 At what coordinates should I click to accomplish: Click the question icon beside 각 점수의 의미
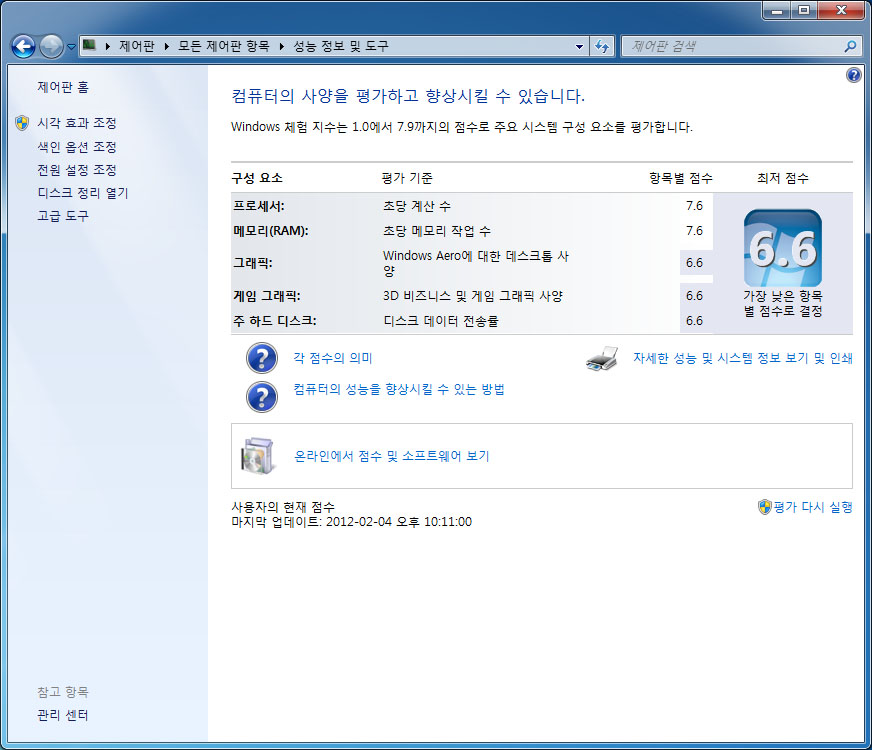(x=261, y=358)
